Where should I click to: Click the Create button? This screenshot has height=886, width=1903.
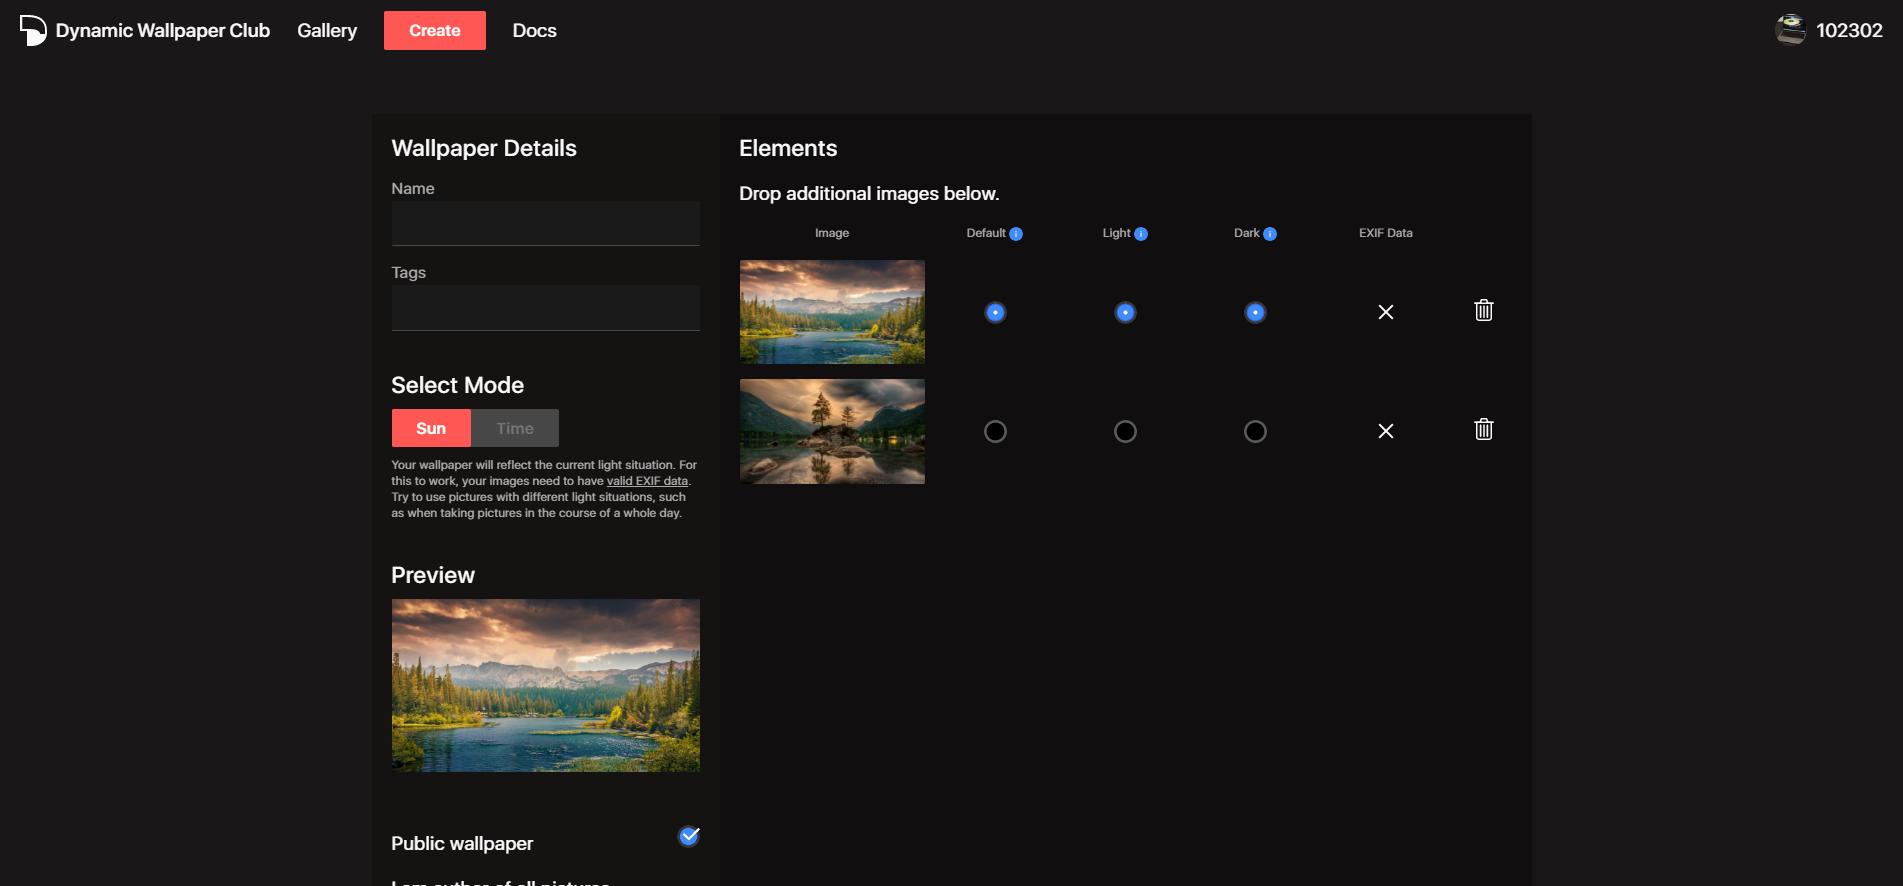coord(435,30)
